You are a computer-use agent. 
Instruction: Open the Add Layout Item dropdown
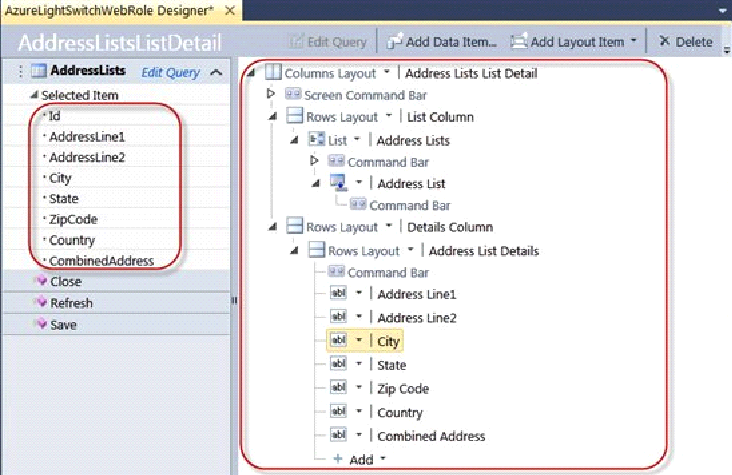coord(634,42)
